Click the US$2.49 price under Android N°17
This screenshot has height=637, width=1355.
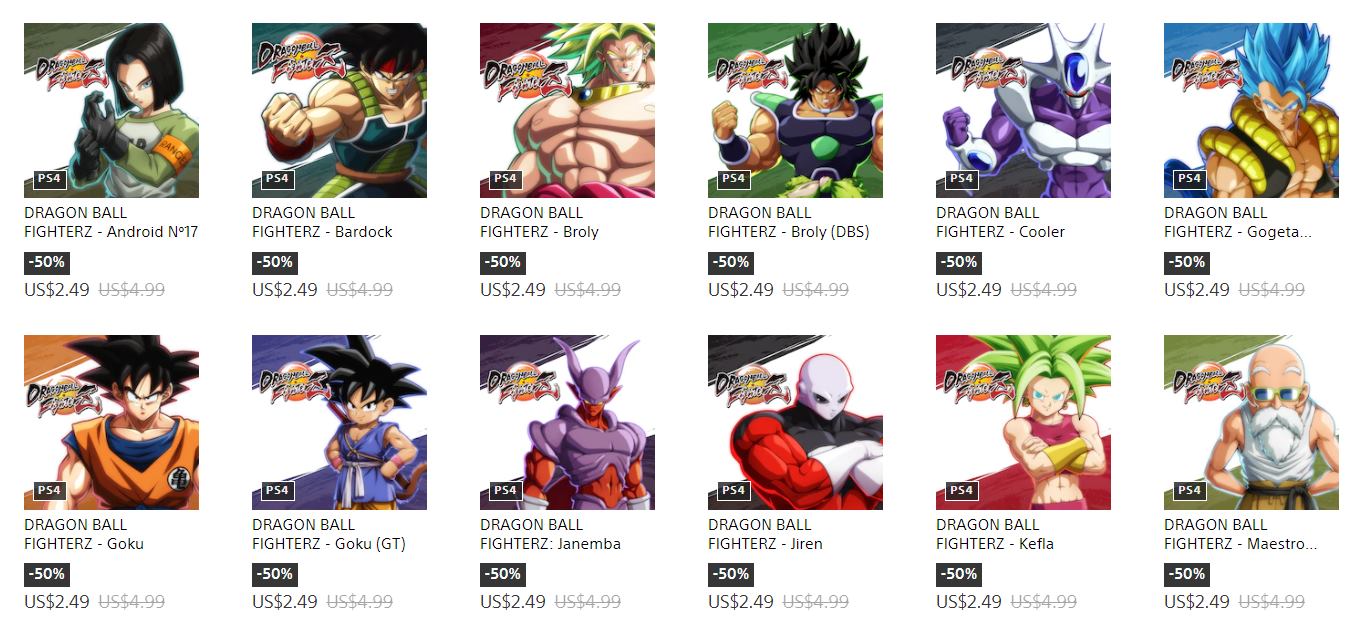[x=57, y=290]
